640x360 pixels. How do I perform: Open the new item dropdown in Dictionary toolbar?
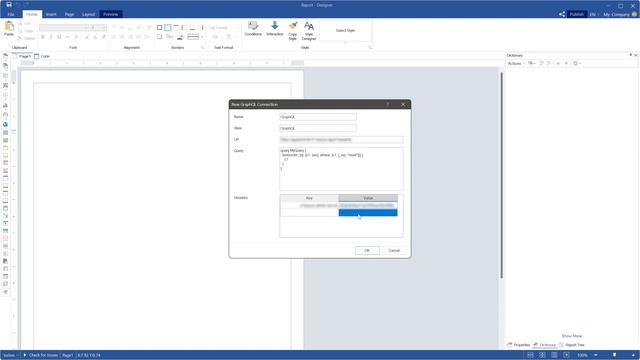(x=532, y=64)
